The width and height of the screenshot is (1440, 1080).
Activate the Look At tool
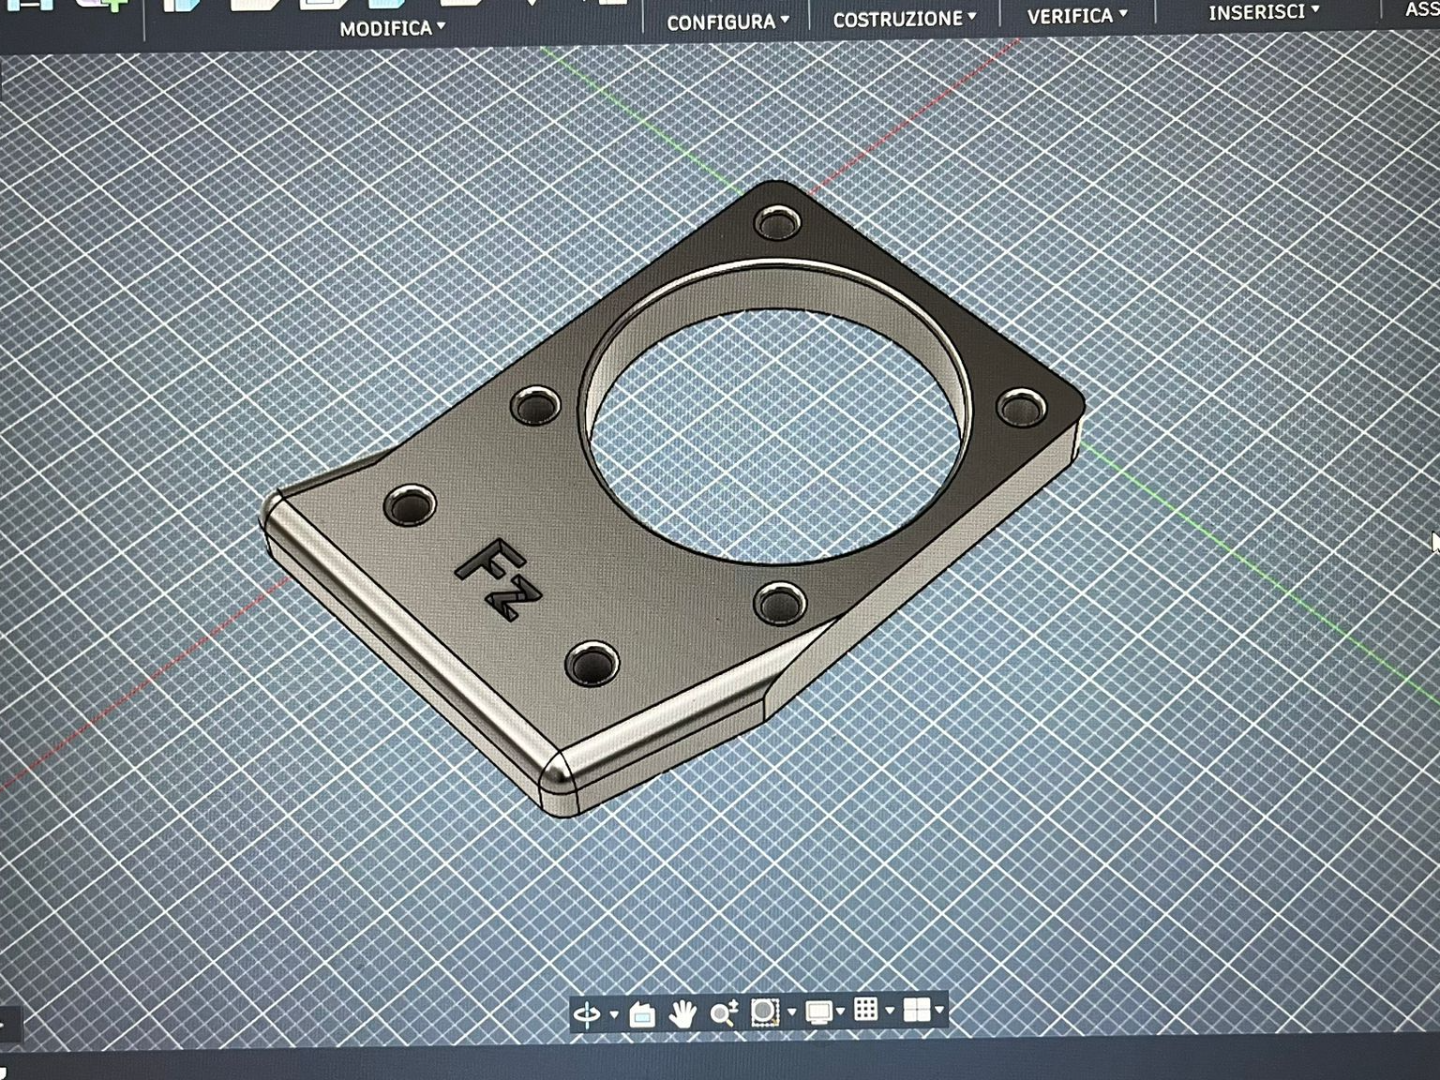[642, 1016]
